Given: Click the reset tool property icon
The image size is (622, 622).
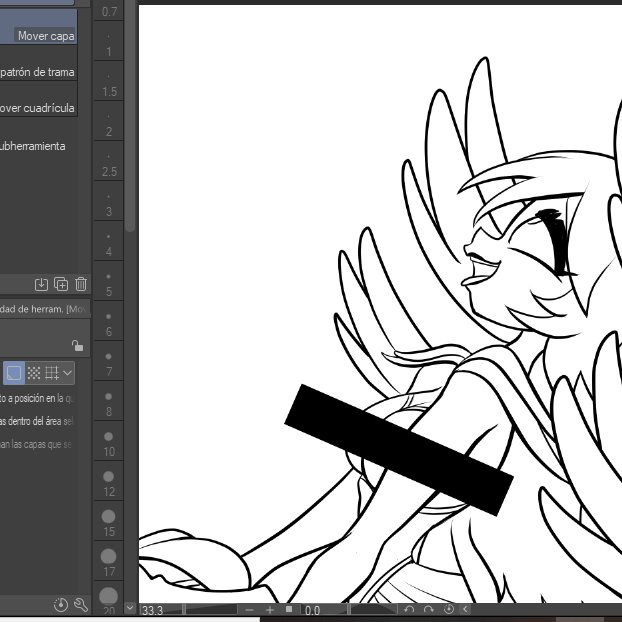Looking at the screenshot, I should point(60,605).
